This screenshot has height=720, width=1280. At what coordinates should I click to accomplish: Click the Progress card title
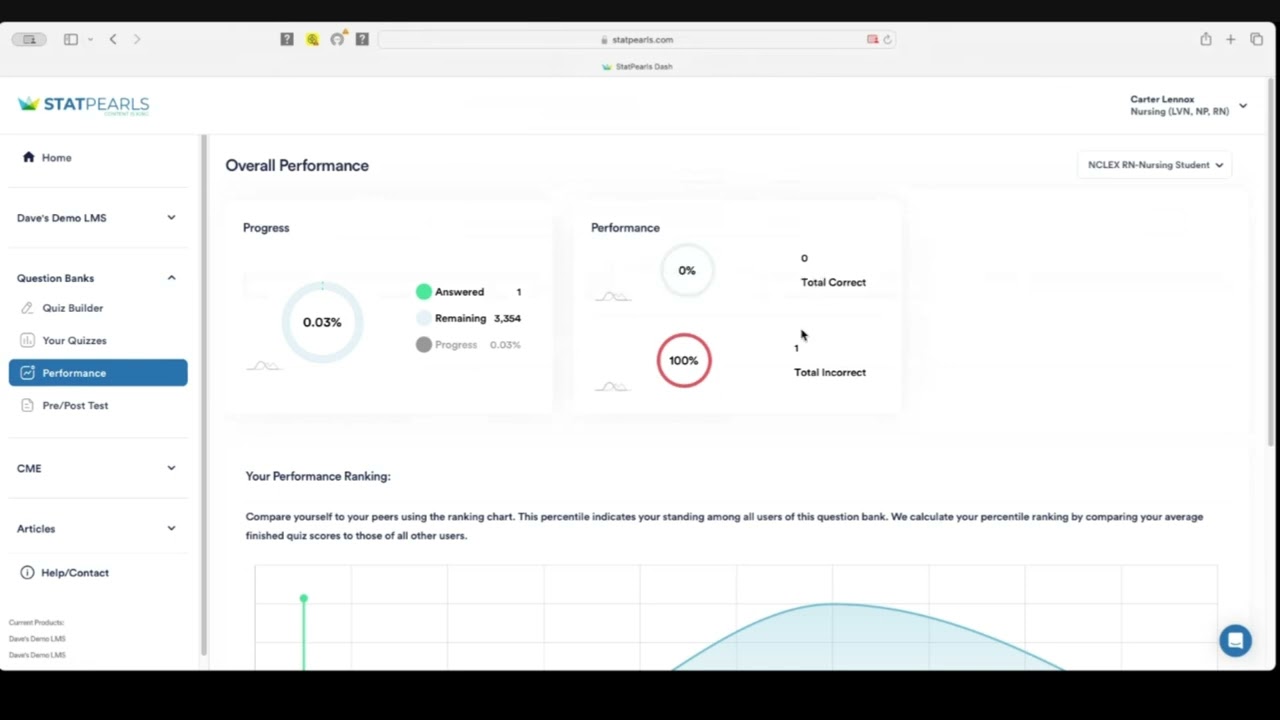[266, 228]
